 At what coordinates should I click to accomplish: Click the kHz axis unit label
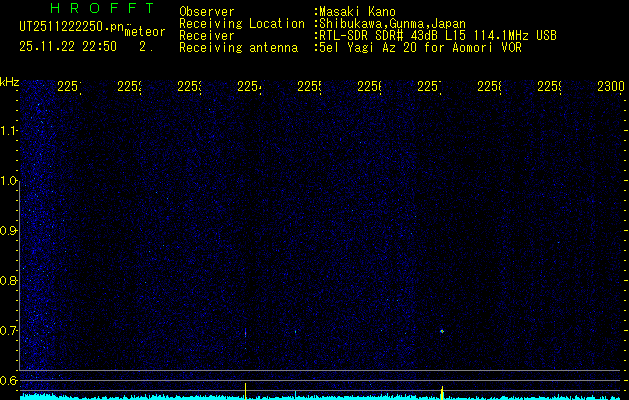pos(10,82)
